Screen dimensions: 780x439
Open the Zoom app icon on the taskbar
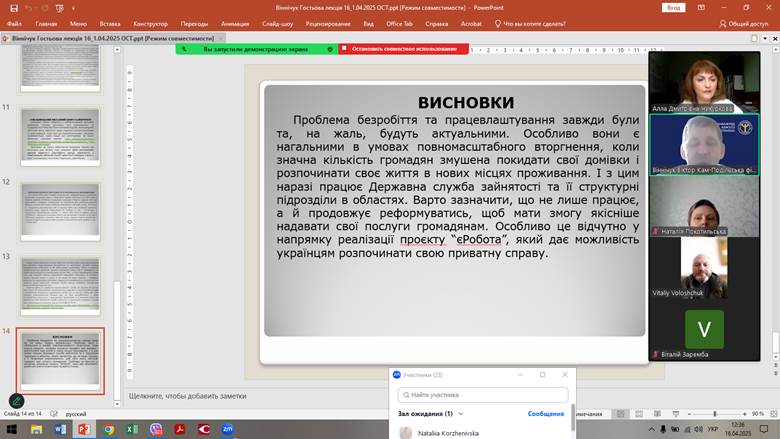[227, 428]
